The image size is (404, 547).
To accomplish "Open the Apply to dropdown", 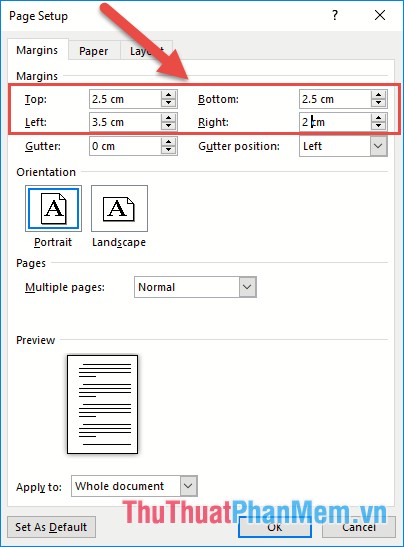I will [134, 486].
